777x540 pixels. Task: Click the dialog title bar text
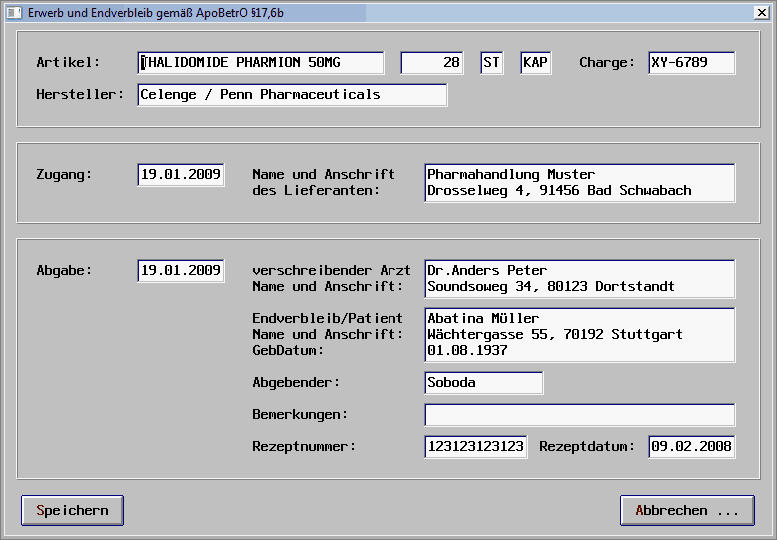point(155,12)
